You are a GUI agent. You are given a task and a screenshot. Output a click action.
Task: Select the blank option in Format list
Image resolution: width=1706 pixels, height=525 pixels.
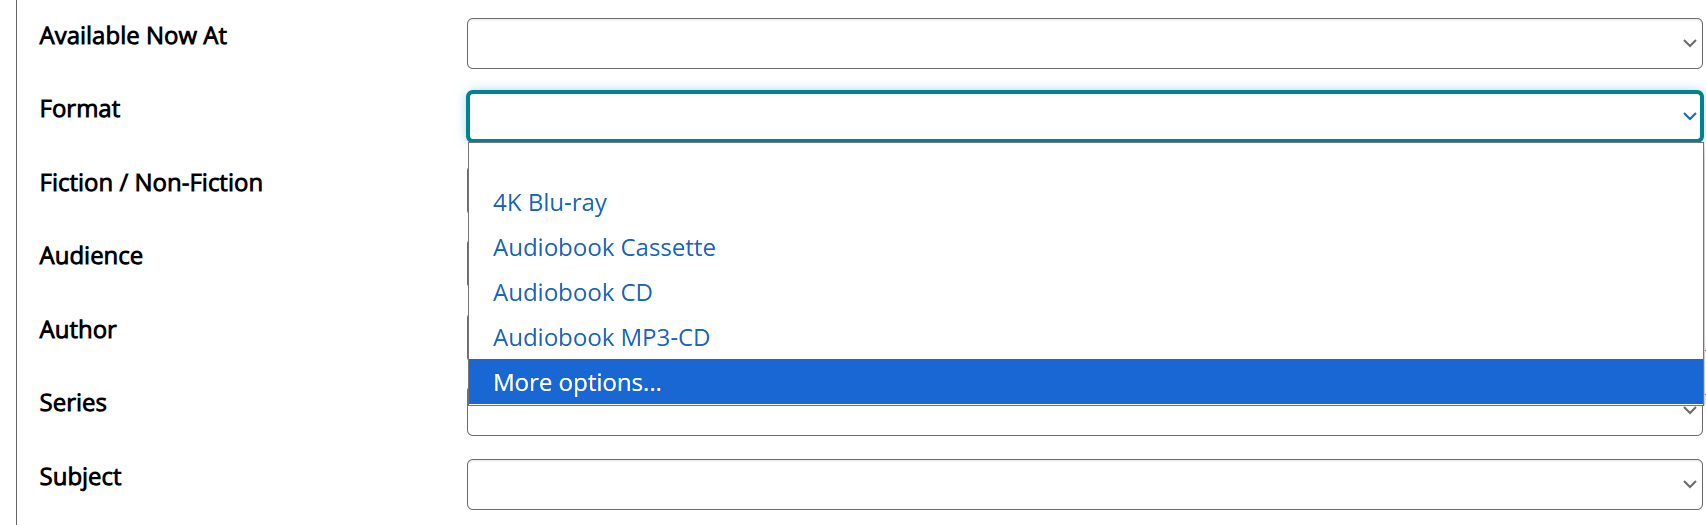(x=1084, y=160)
